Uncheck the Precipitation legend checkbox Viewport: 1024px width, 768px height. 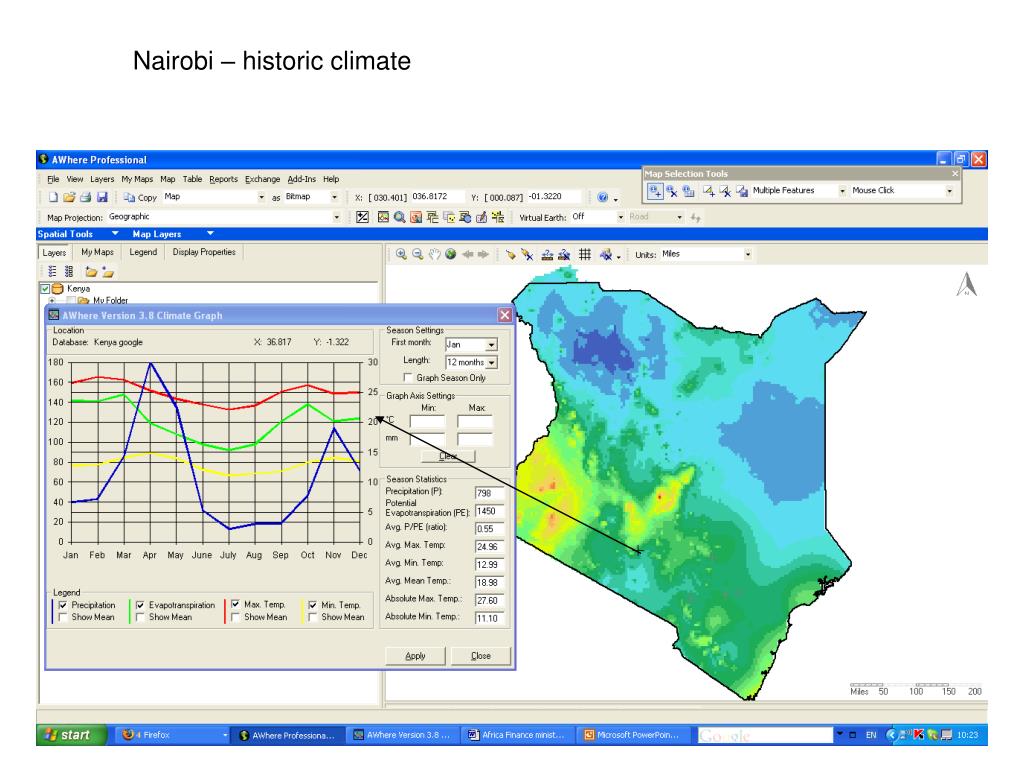[x=63, y=605]
